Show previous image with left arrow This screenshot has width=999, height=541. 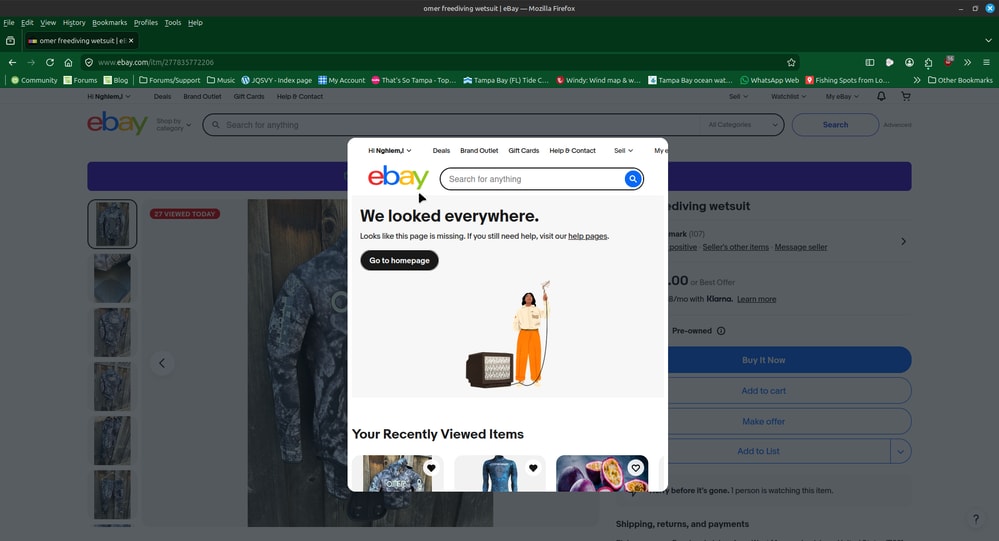point(162,363)
